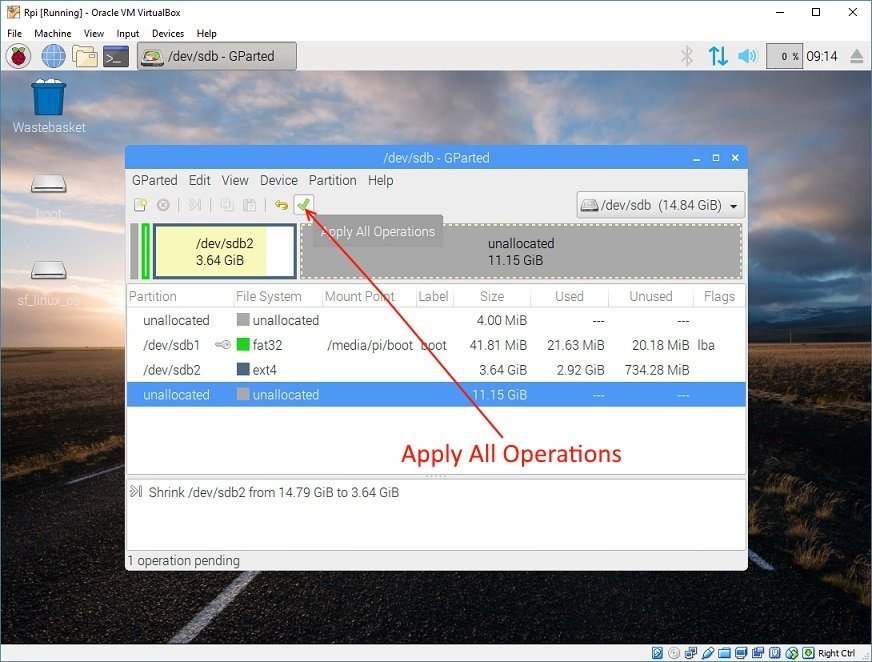Screen dimensions: 872x662
Task: Click the /dev/sdb - GParted taskbar button
Action: pos(216,56)
